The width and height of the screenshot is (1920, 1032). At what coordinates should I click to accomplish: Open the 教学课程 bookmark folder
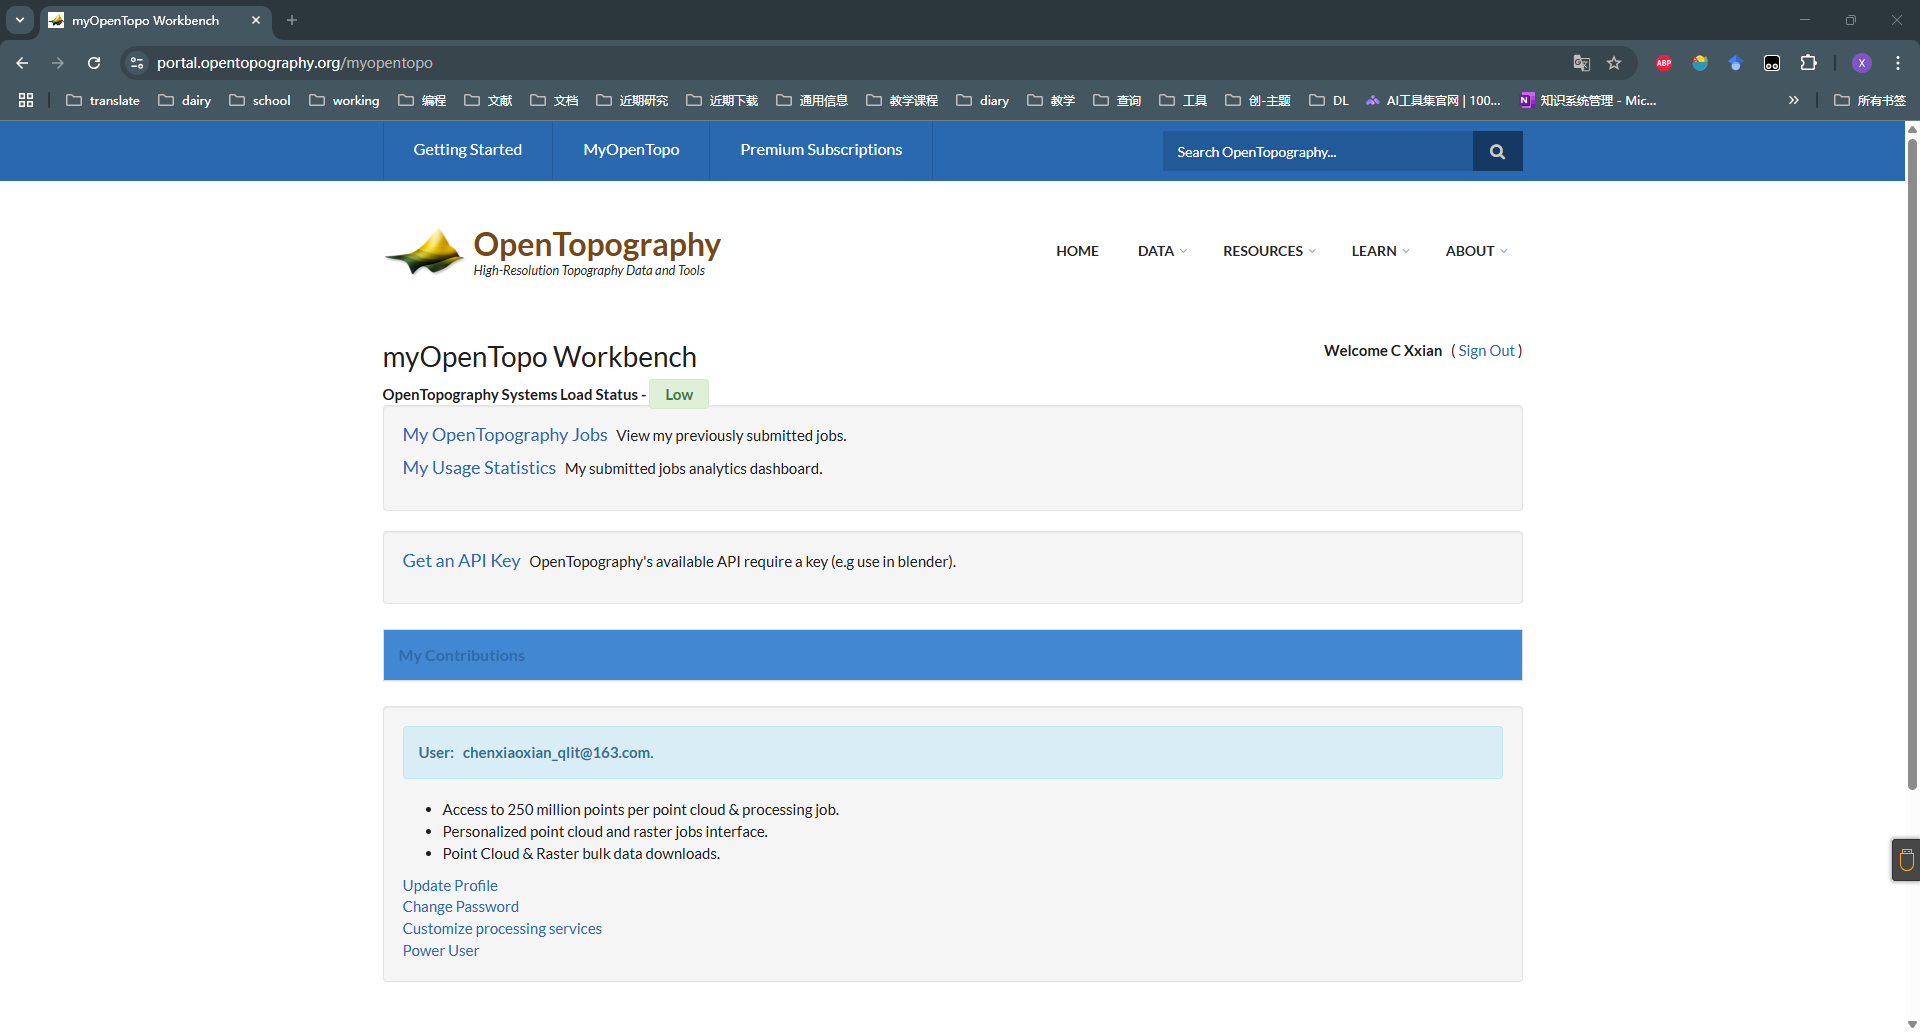[x=902, y=100]
